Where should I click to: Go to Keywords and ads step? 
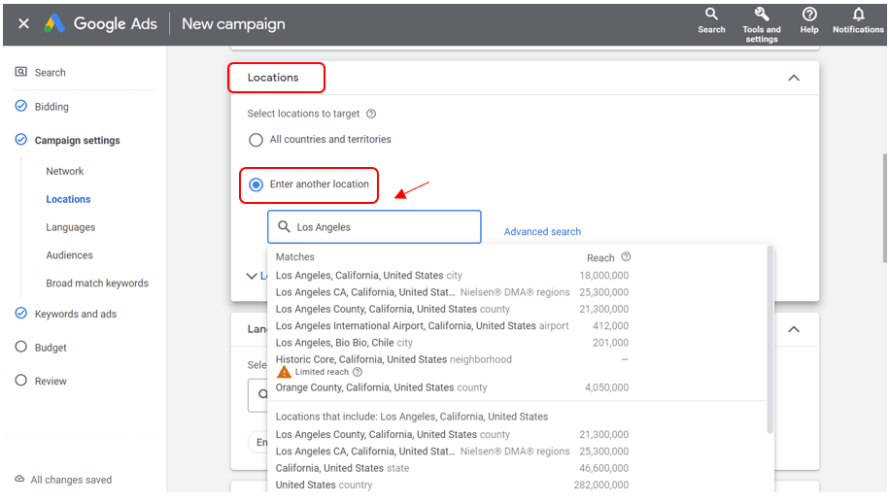(x=75, y=314)
